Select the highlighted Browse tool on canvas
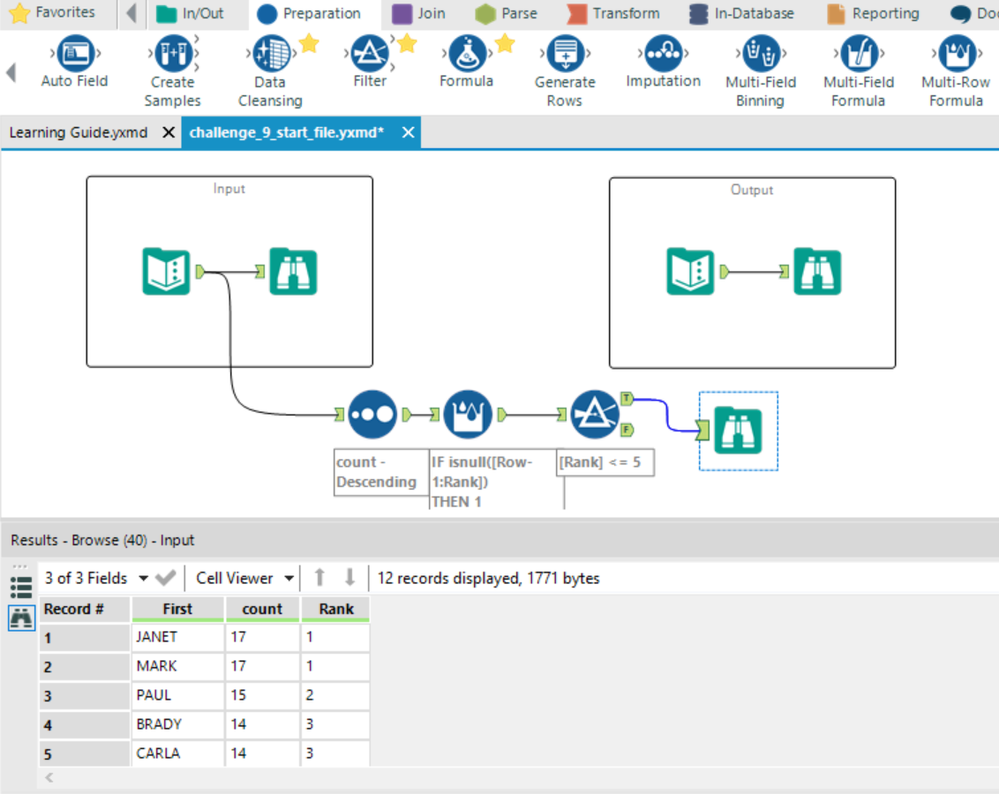This screenshot has height=794, width=999. coord(738,431)
